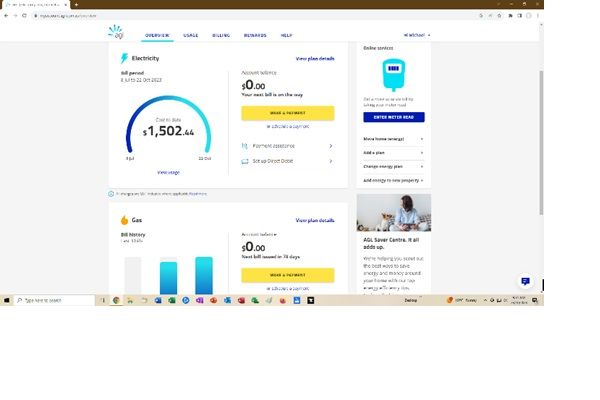Expand the Change energy plan option
The image size is (600, 400).
[x=393, y=165]
